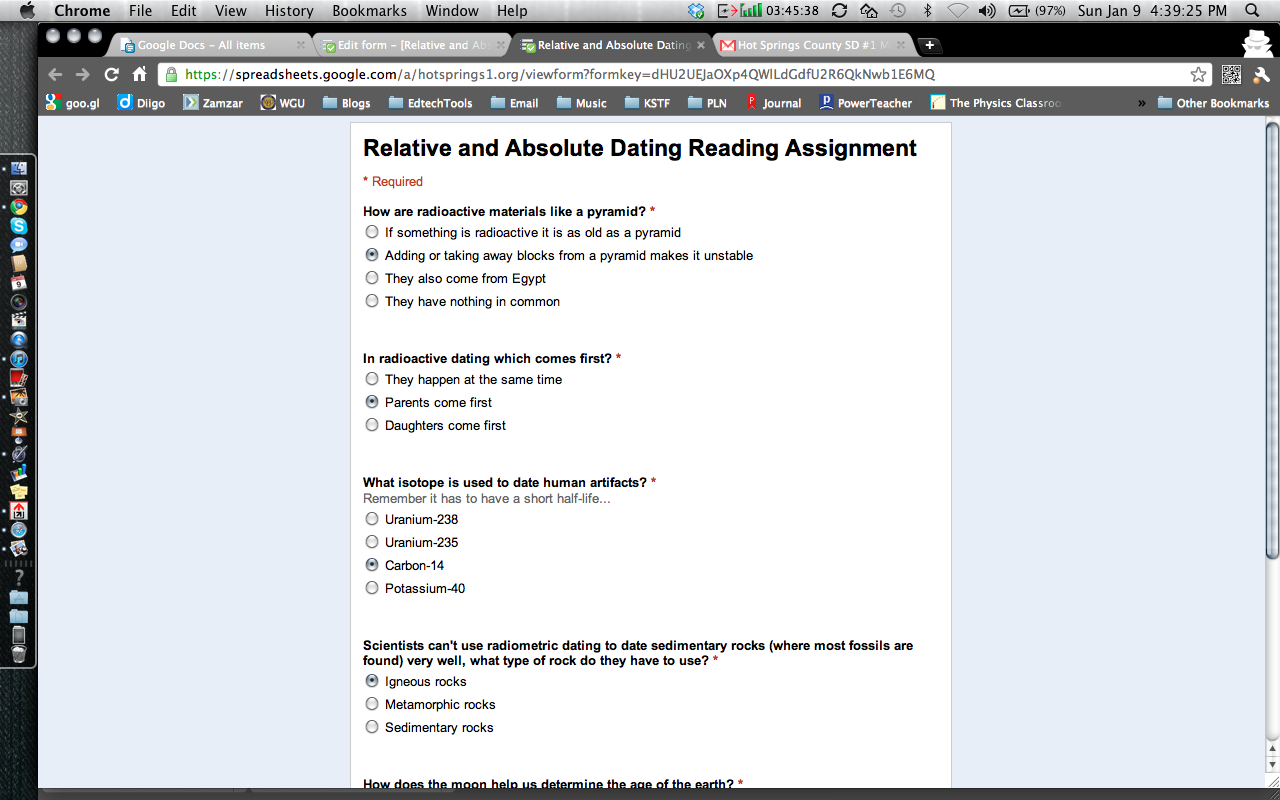Launch Skype from the Dock
The image size is (1280, 800).
pyautogui.click(x=19, y=226)
